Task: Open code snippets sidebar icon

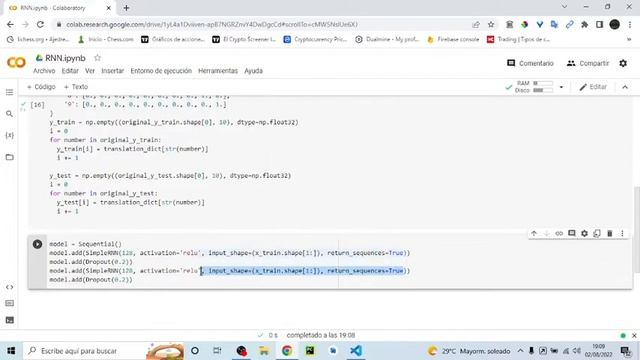Action: pos(9,287)
